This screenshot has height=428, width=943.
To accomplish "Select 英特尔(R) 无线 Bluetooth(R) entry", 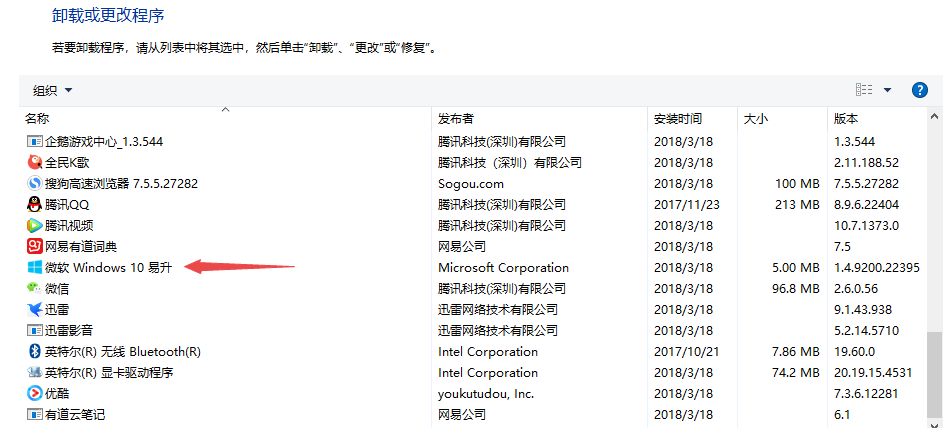I will coord(123,352).
